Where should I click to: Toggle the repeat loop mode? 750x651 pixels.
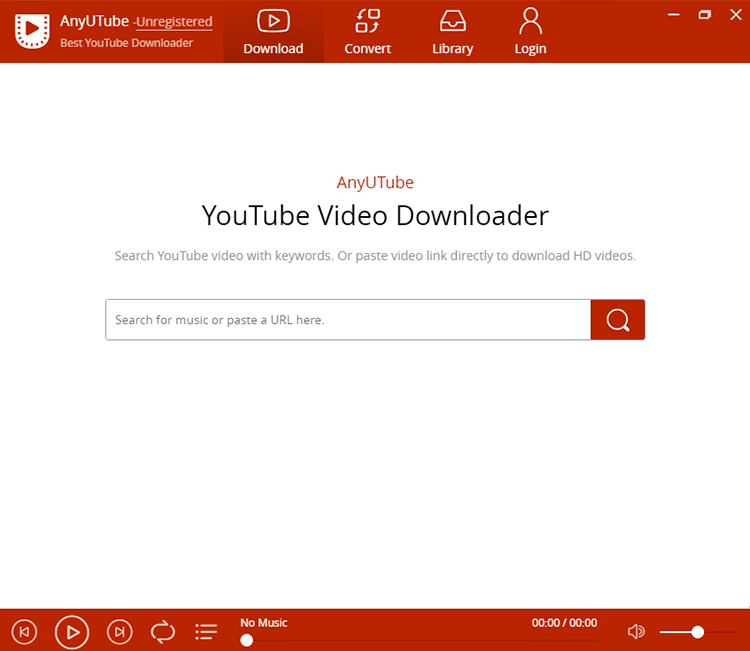[163, 632]
